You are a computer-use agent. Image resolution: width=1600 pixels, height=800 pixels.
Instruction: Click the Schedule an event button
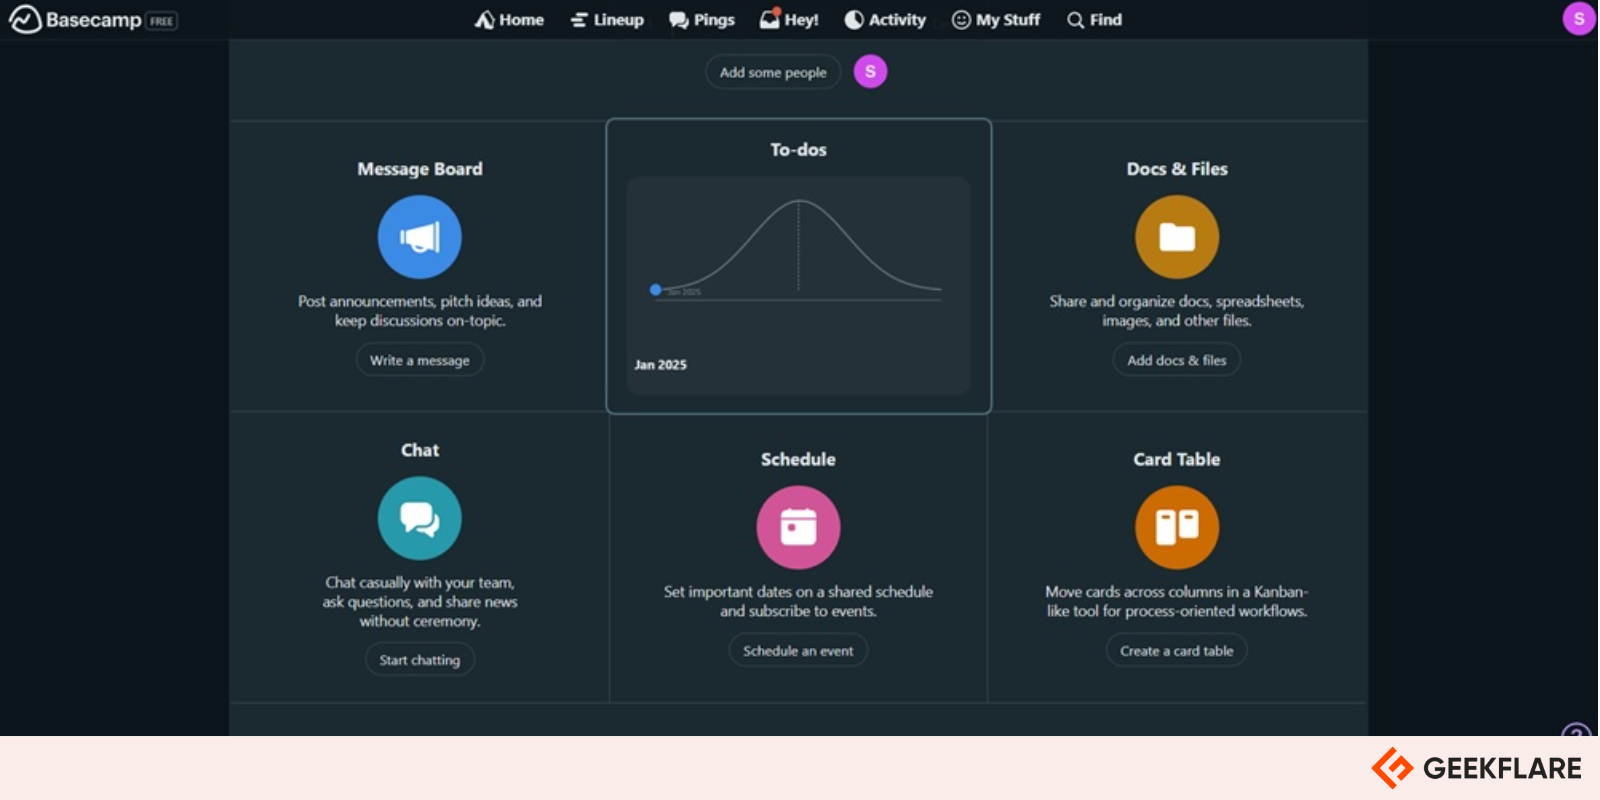point(798,651)
